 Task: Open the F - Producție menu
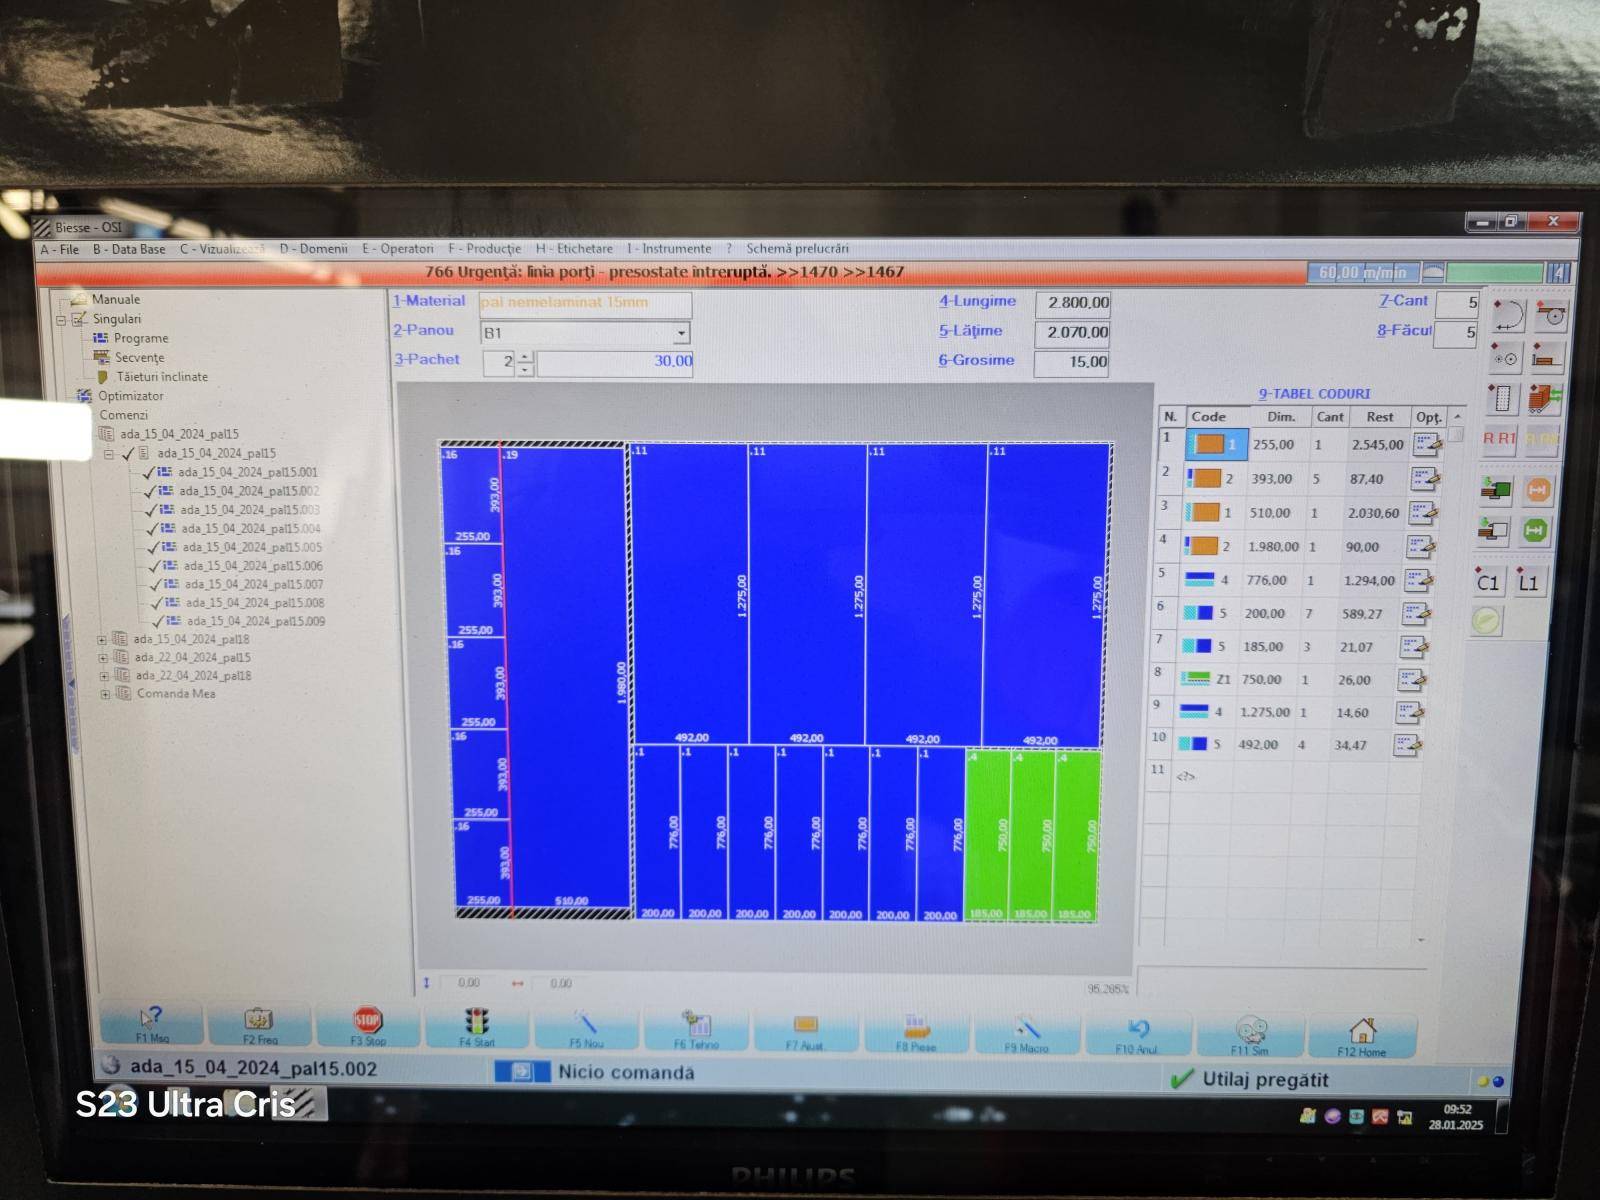coord(484,249)
